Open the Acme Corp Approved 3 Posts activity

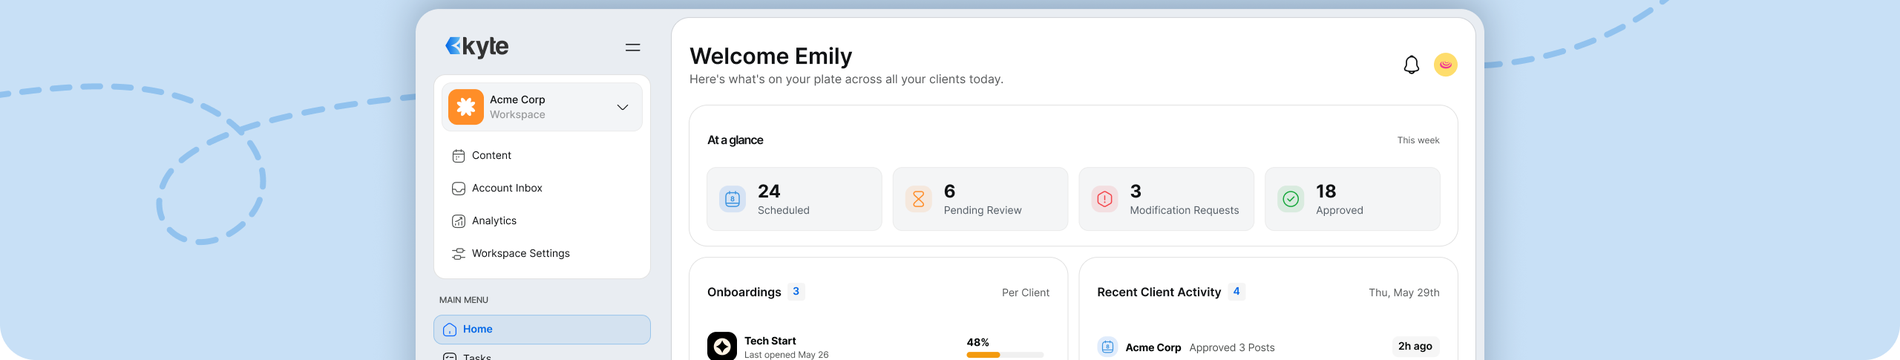(x=1268, y=347)
